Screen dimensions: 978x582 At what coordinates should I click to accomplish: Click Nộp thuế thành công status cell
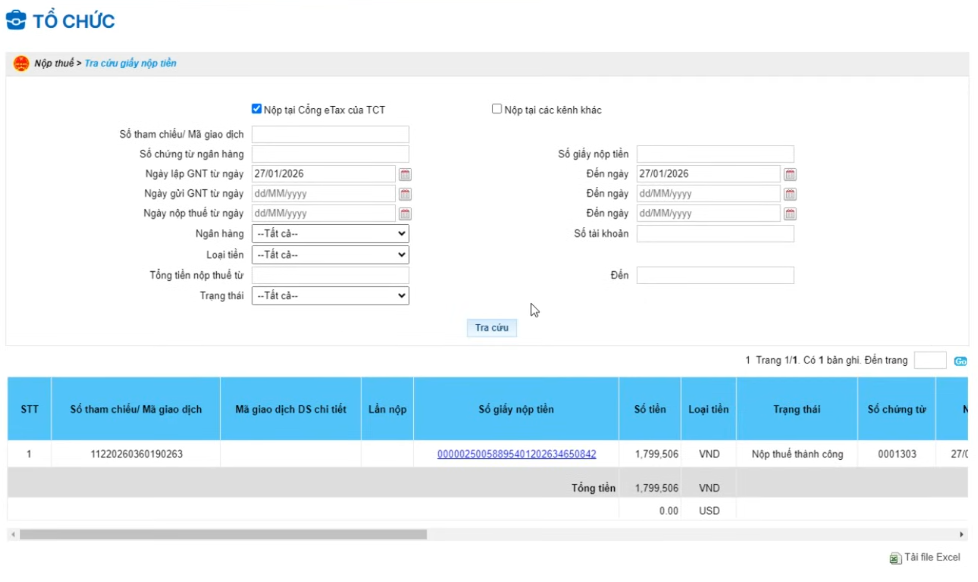pos(797,454)
